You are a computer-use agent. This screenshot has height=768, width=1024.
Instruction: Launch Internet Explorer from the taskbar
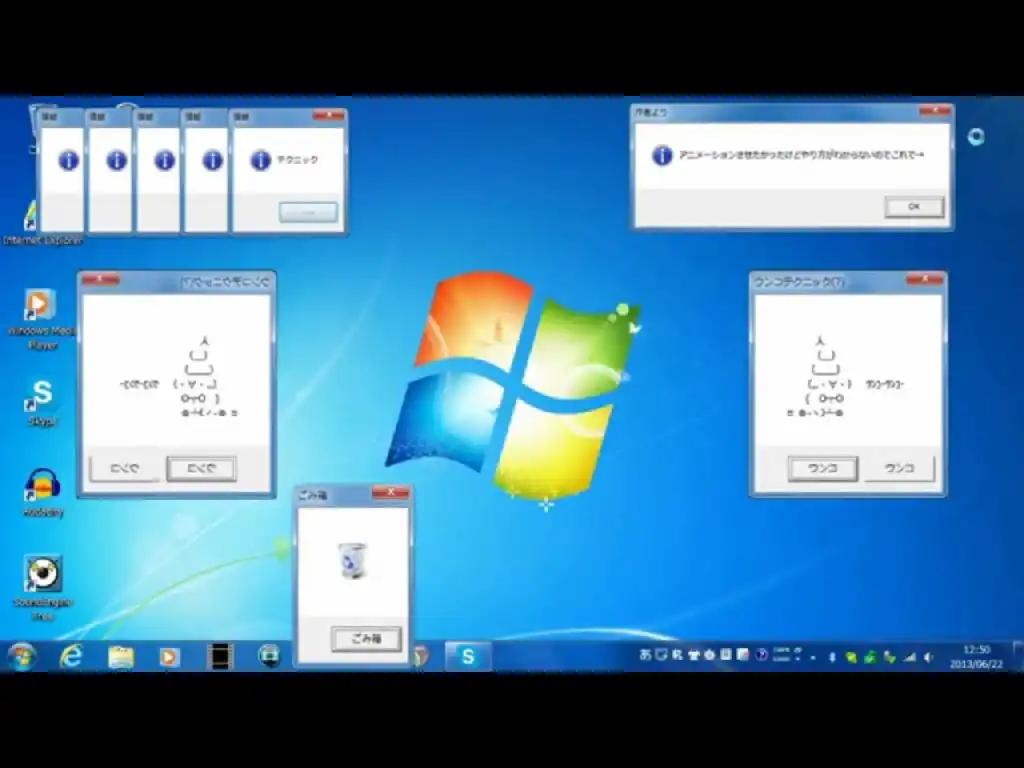[71, 656]
